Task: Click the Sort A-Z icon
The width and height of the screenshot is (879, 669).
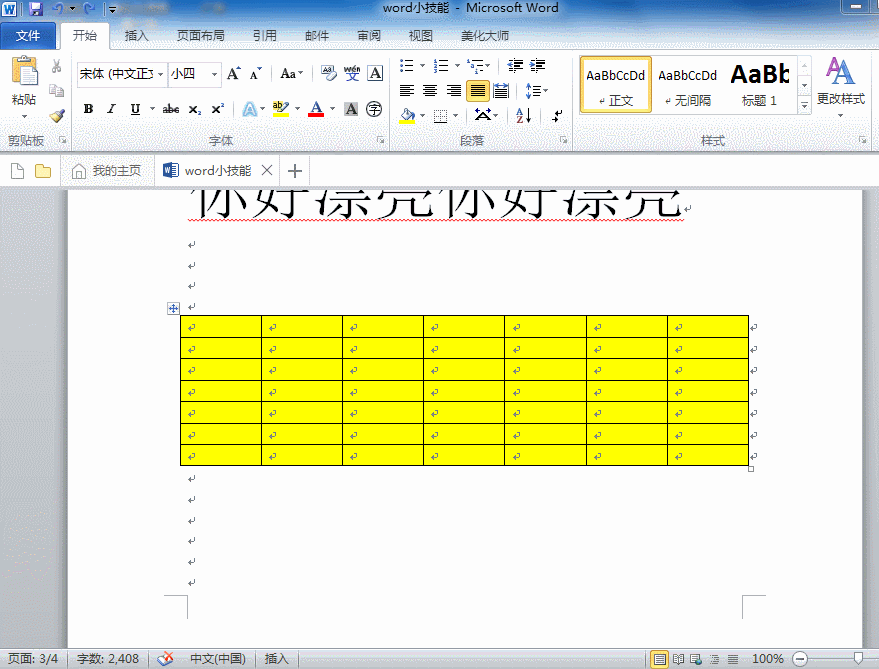Action: [x=523, y=116]
